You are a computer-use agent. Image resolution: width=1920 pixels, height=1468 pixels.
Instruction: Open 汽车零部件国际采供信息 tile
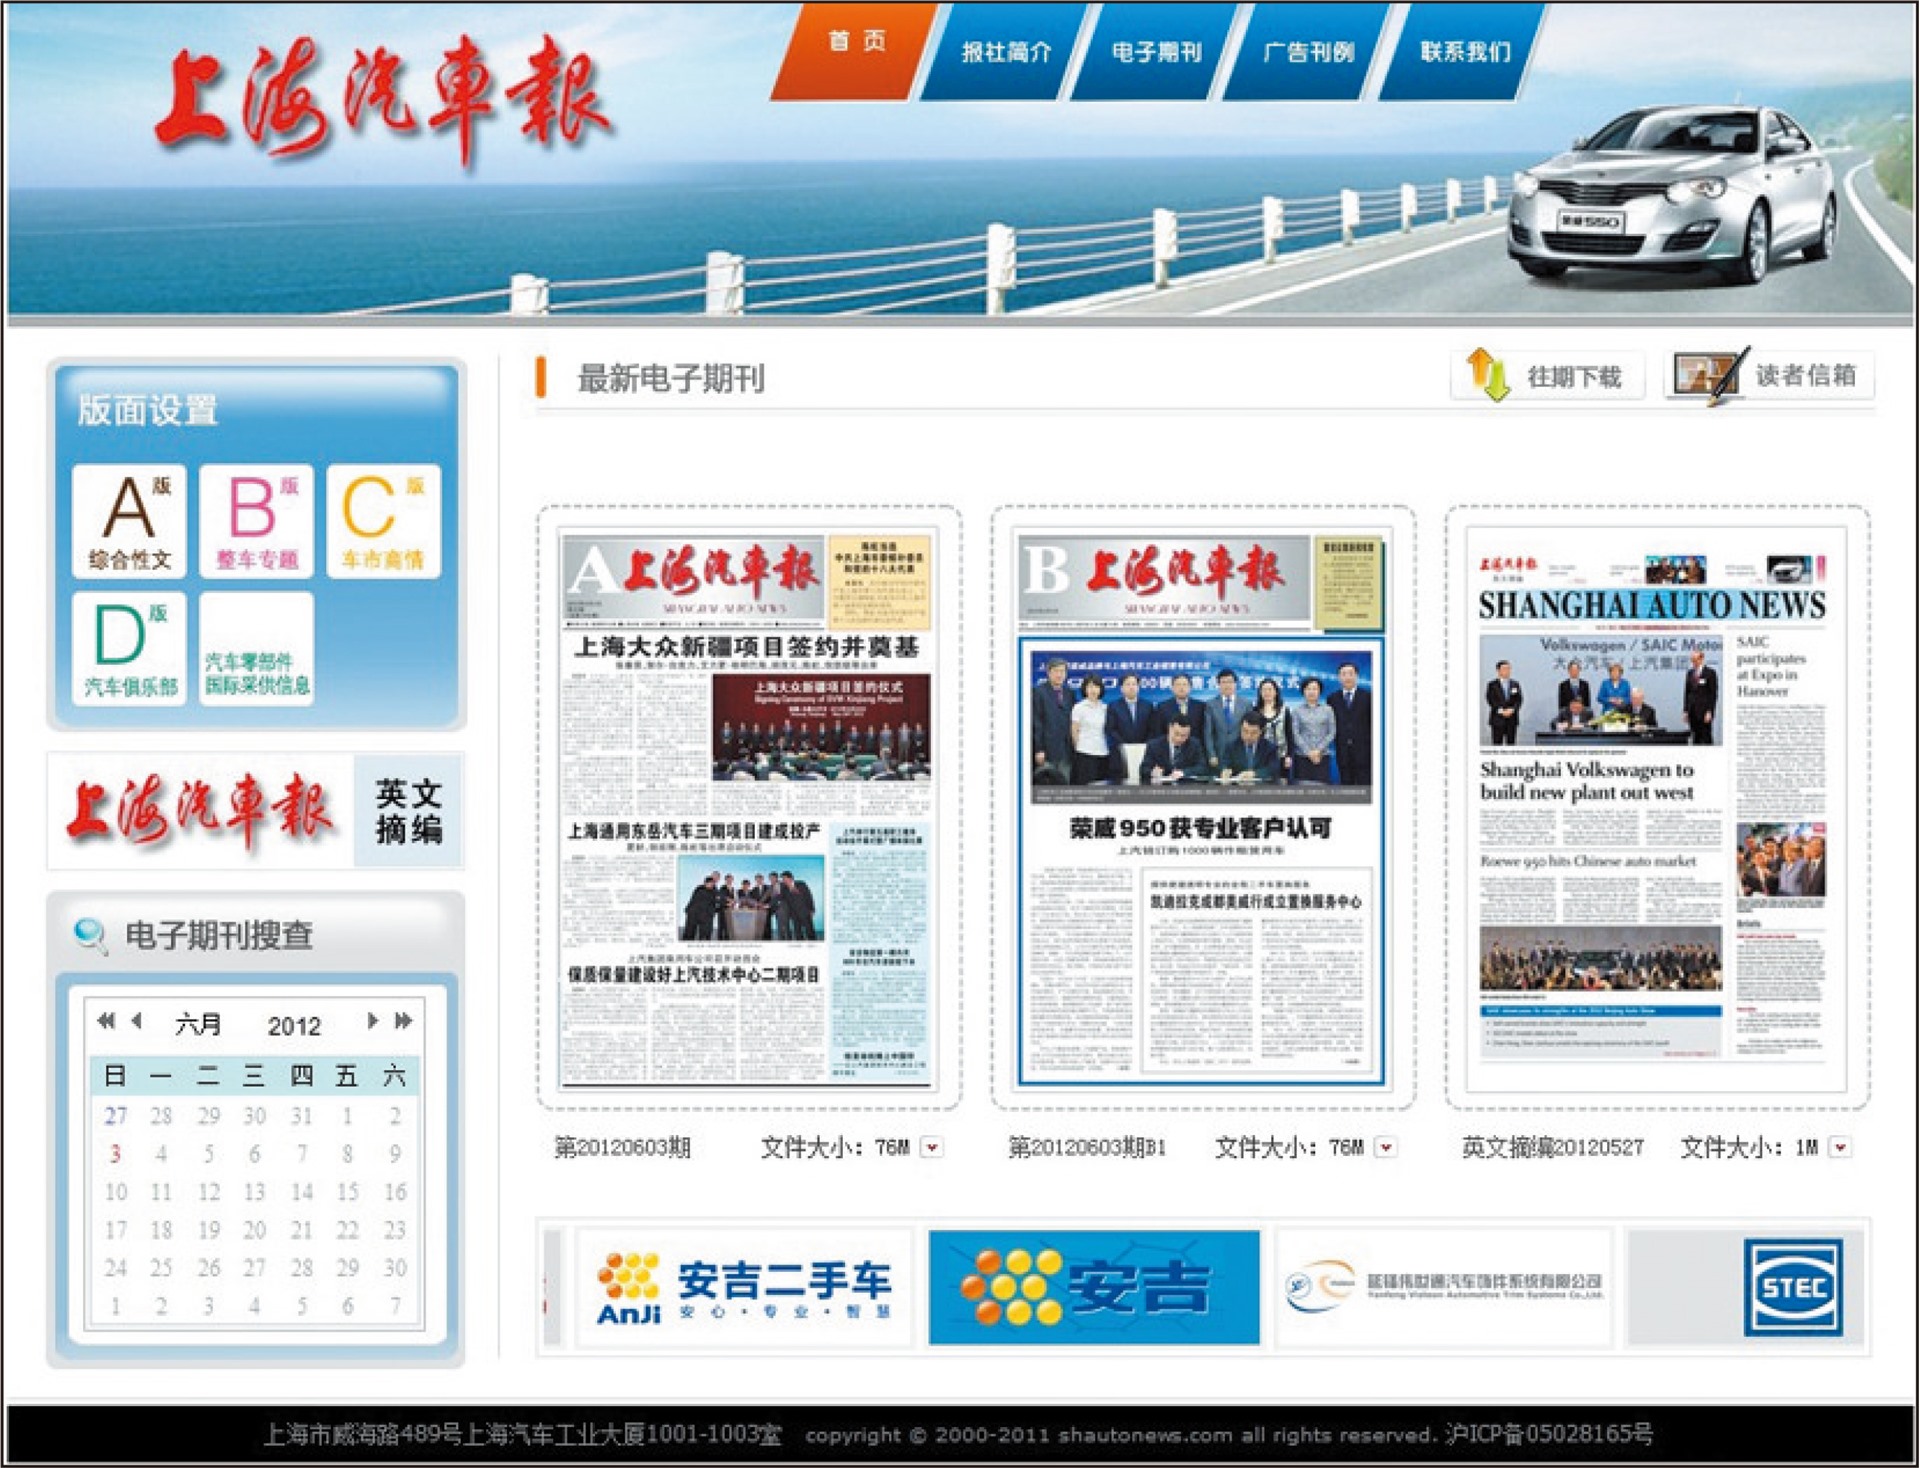256,650
